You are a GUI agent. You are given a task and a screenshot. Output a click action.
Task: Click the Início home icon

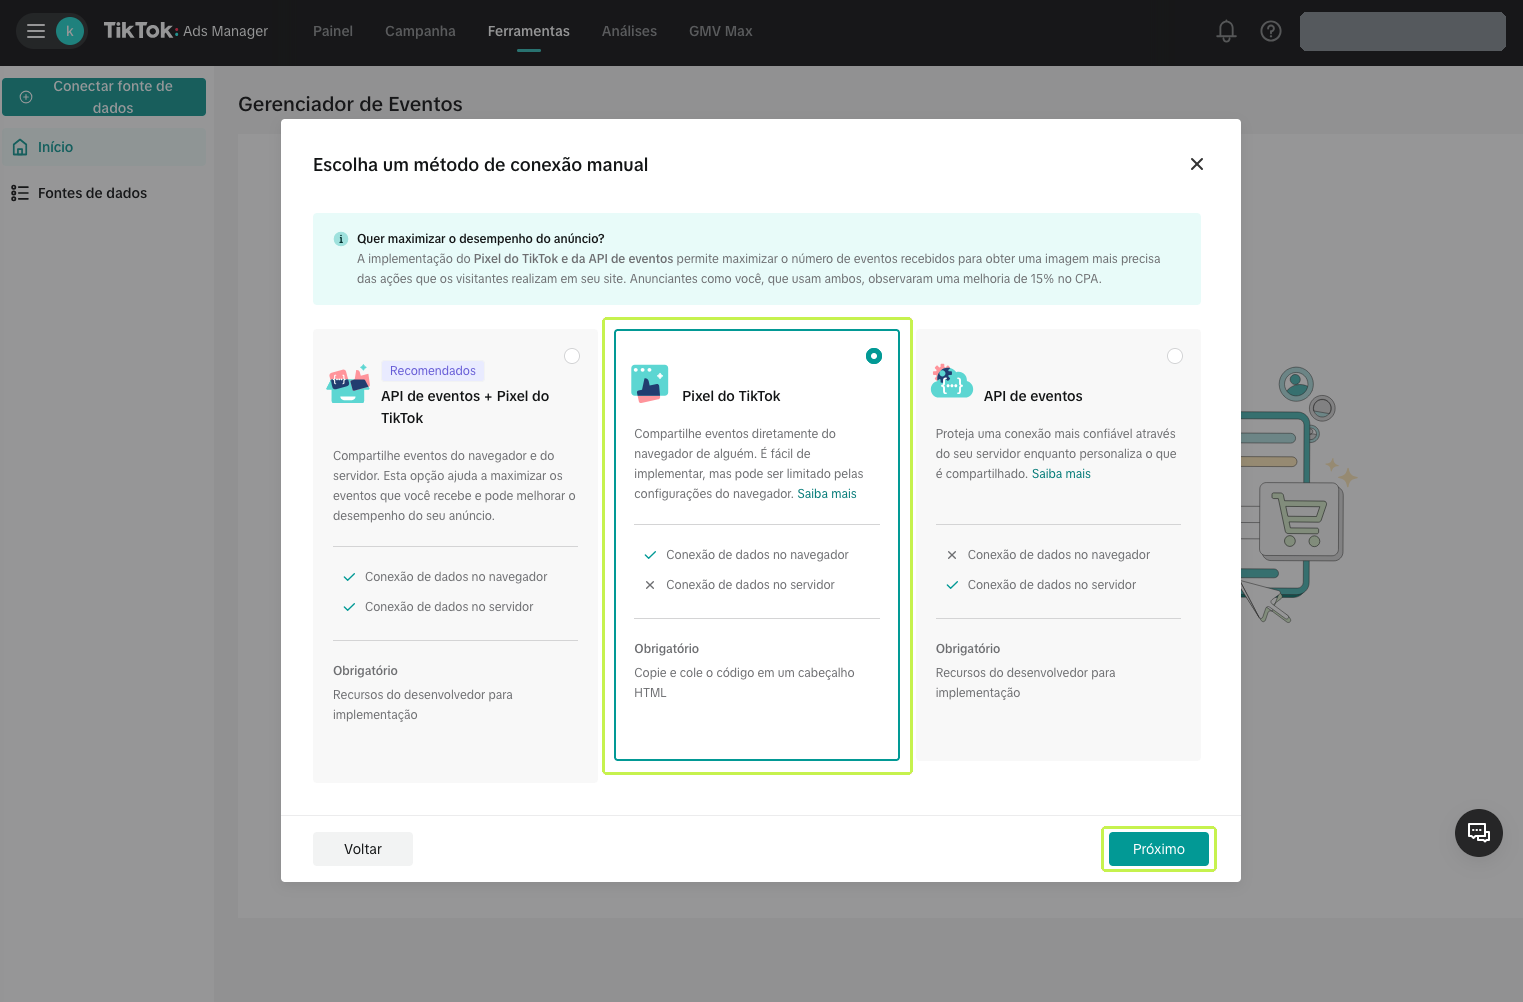tap(20, 147)
